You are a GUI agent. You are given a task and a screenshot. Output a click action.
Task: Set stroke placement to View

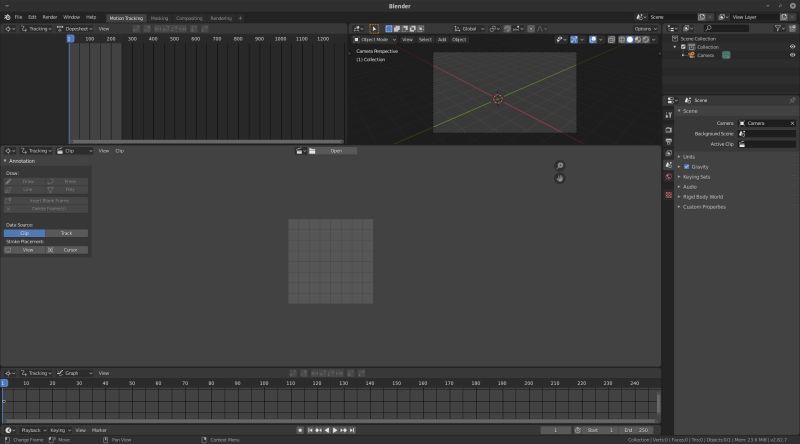tap(24, 250)
